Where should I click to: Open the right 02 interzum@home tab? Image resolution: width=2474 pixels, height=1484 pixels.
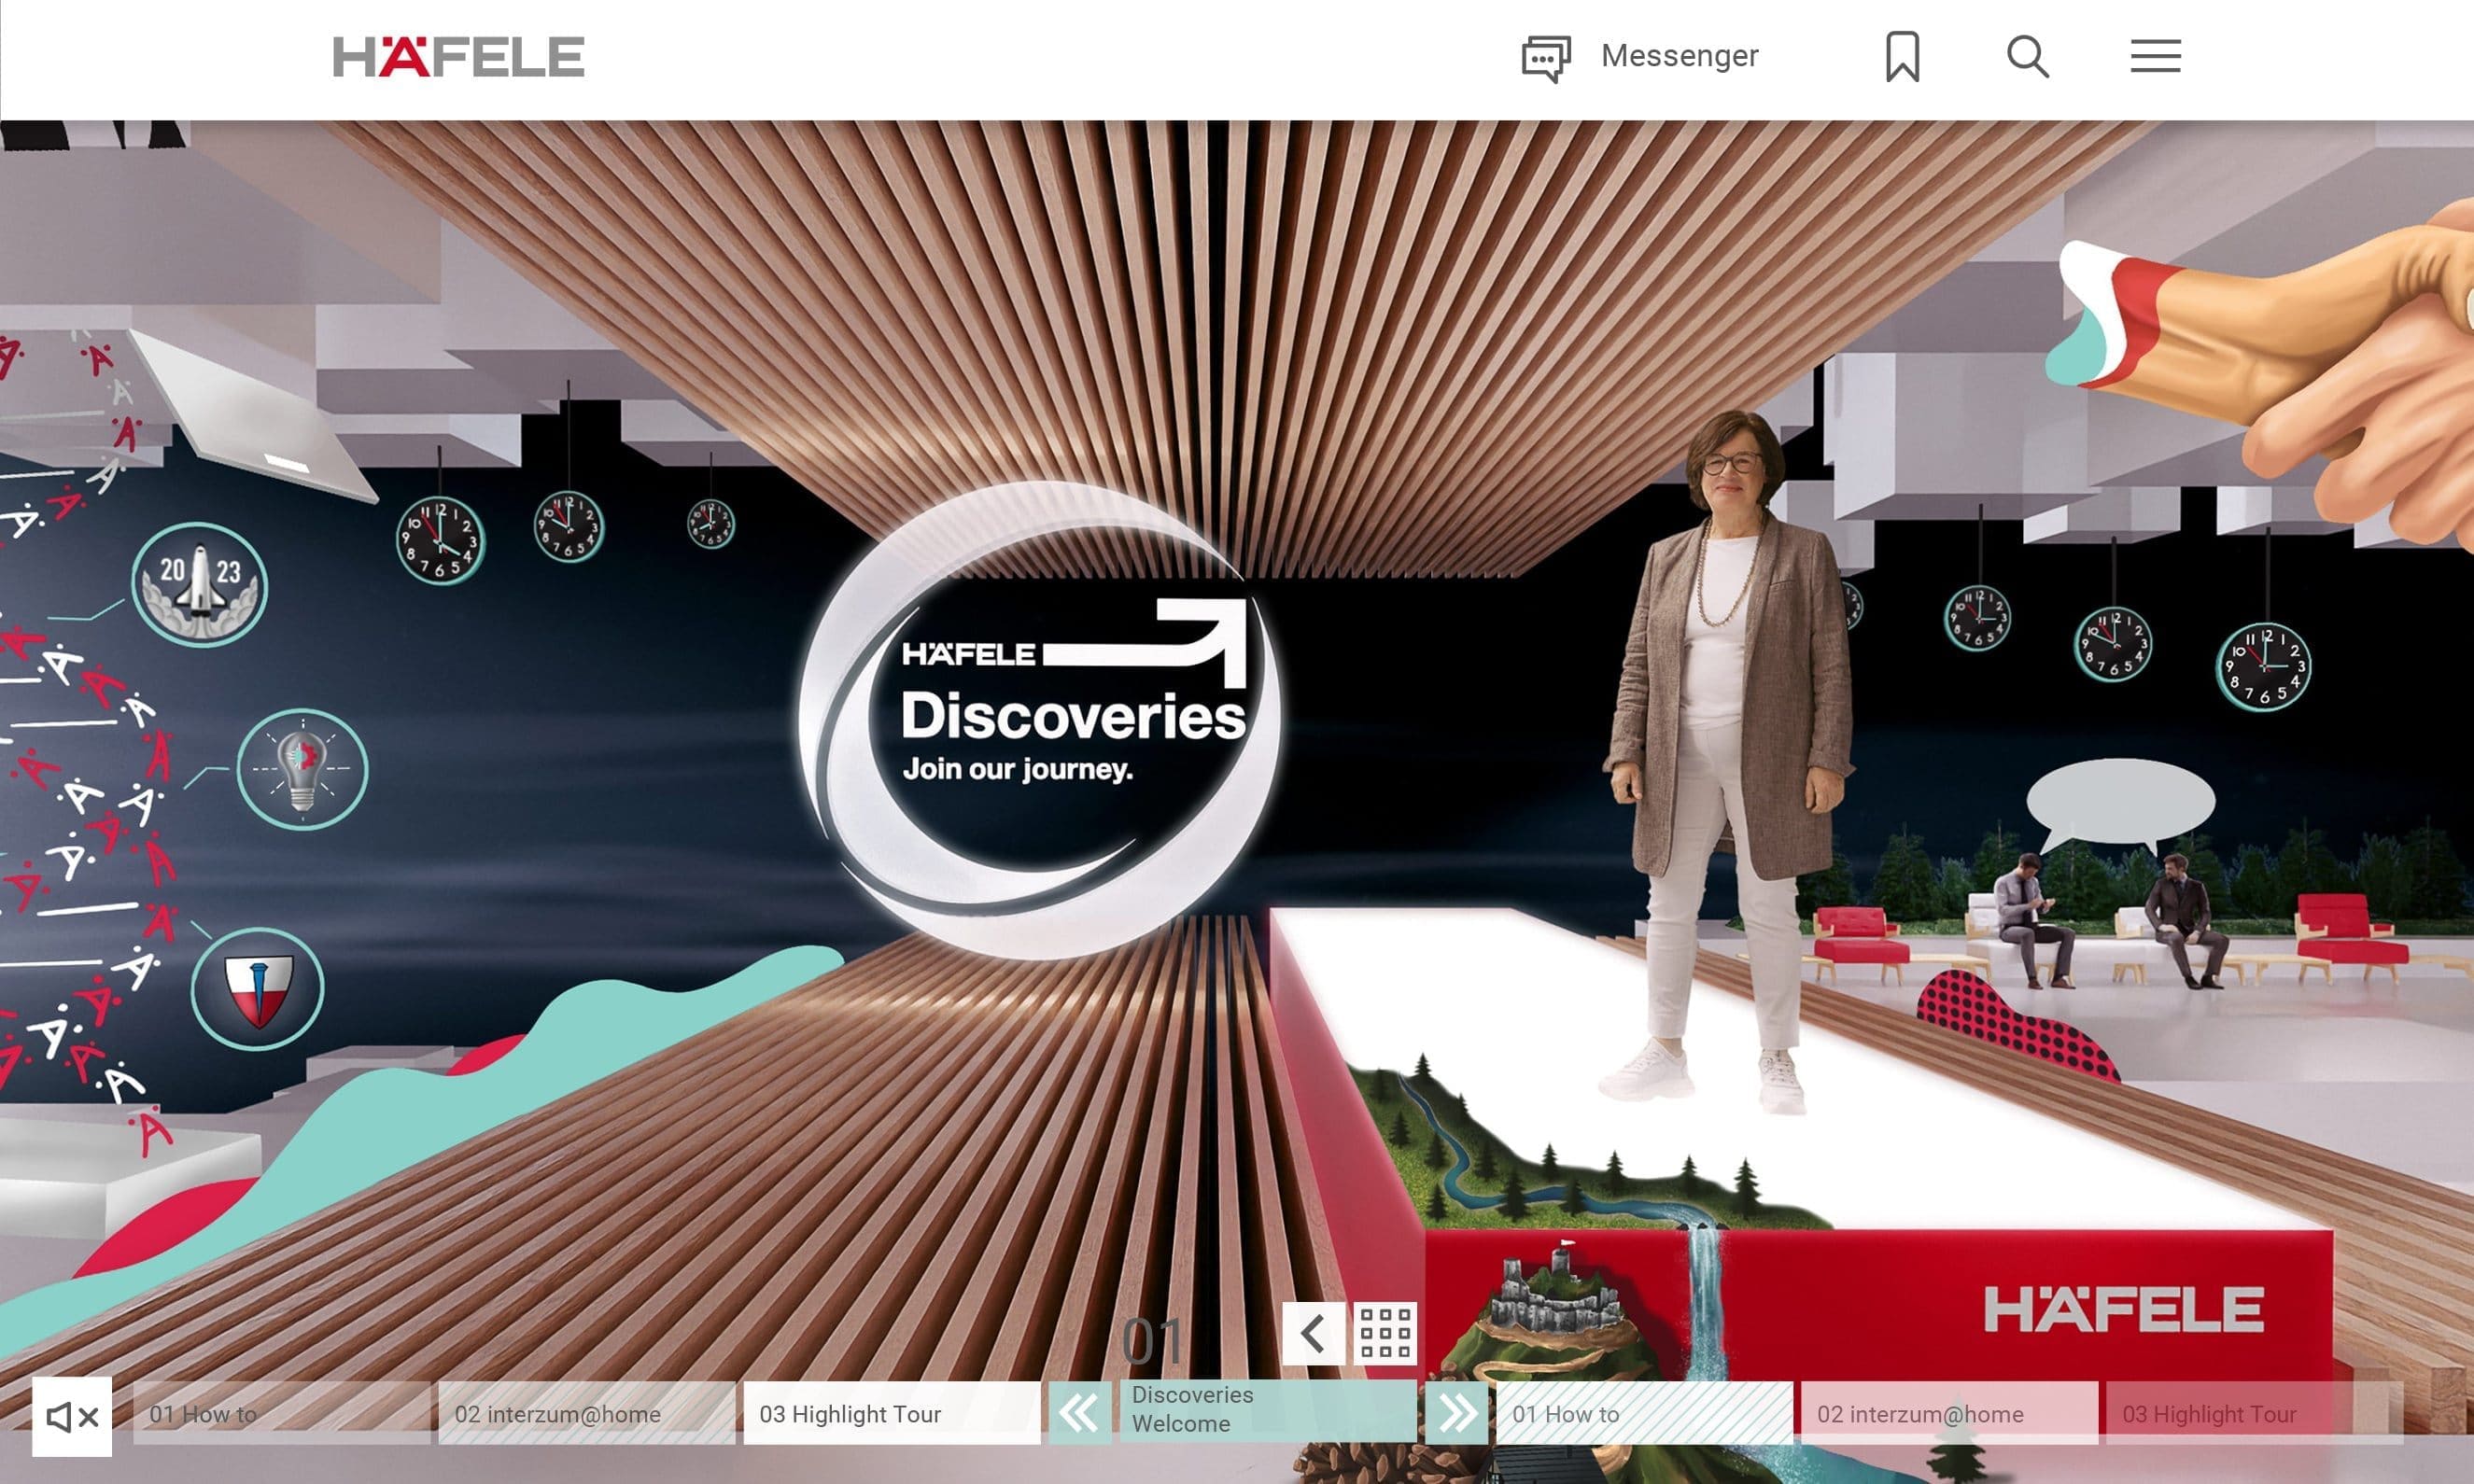pos(1948,1413)
